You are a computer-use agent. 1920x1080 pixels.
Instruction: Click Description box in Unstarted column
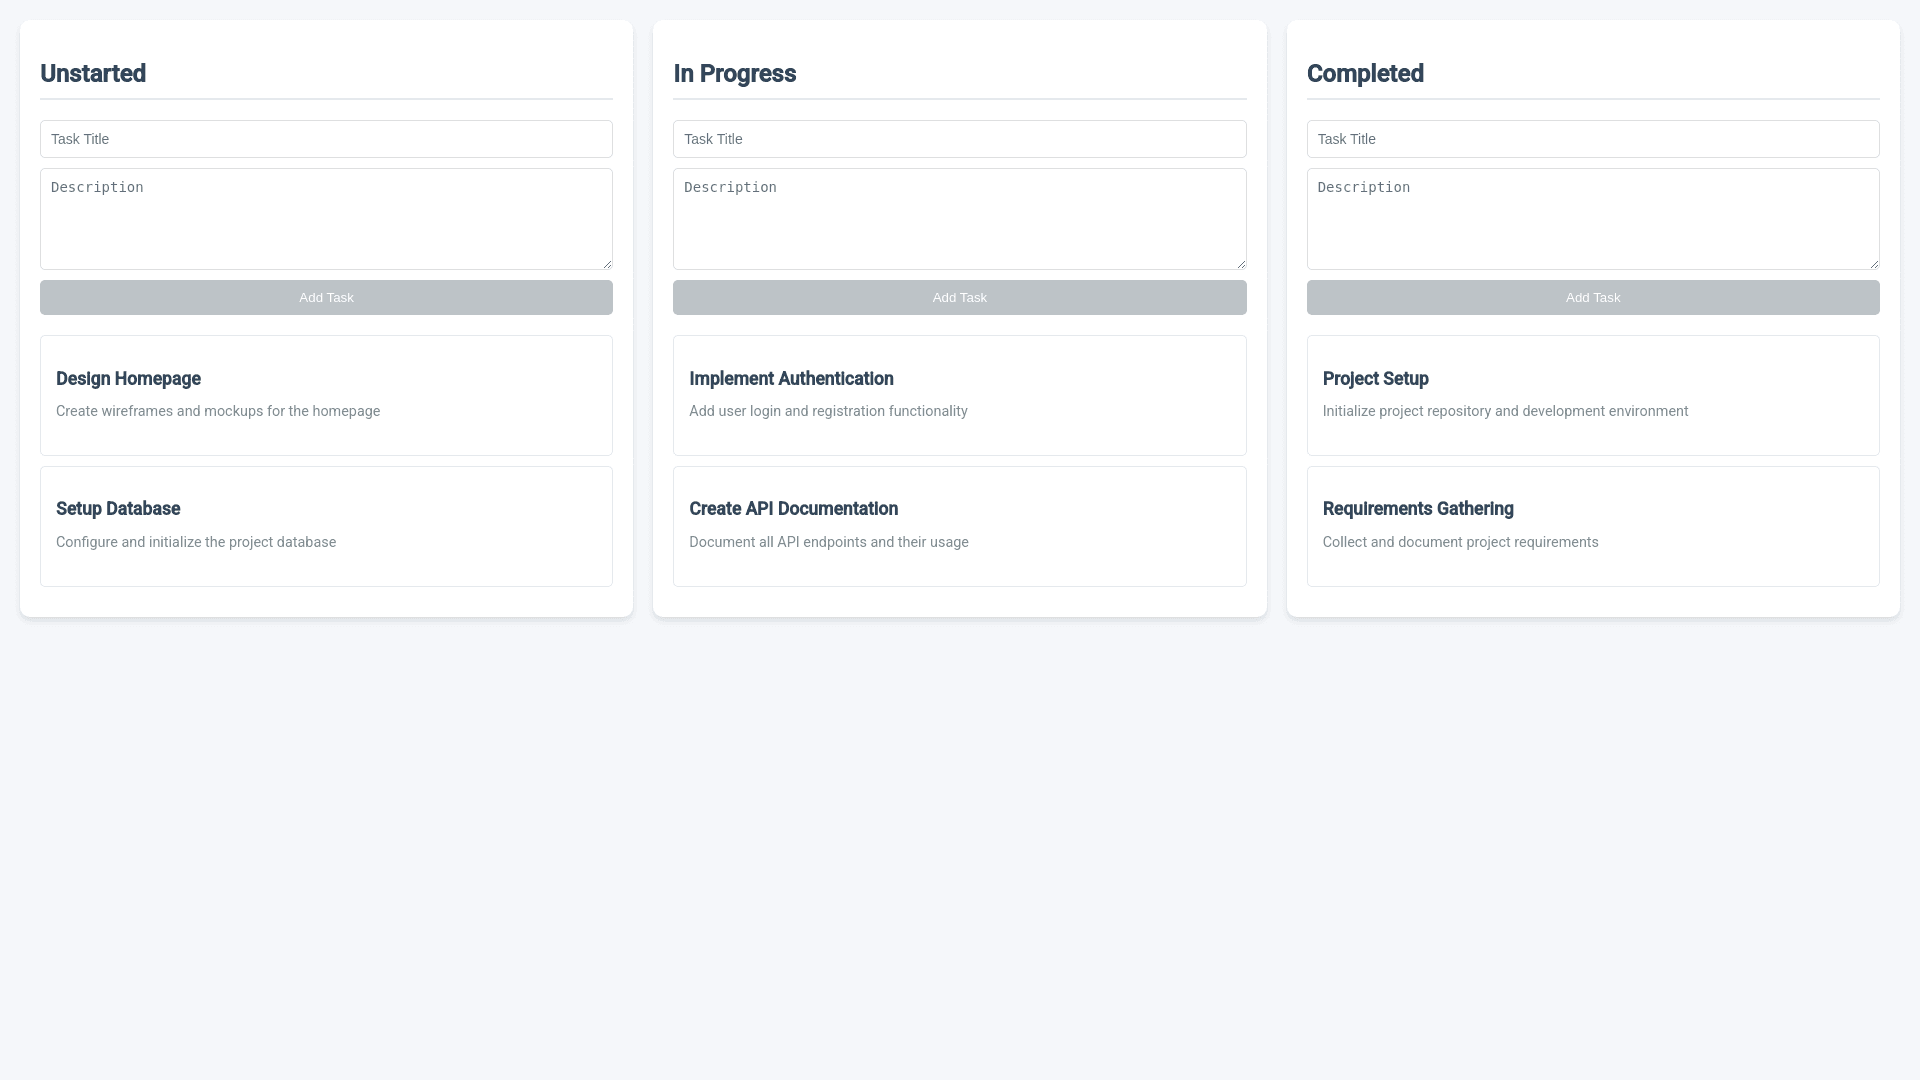tap(326, 218)
